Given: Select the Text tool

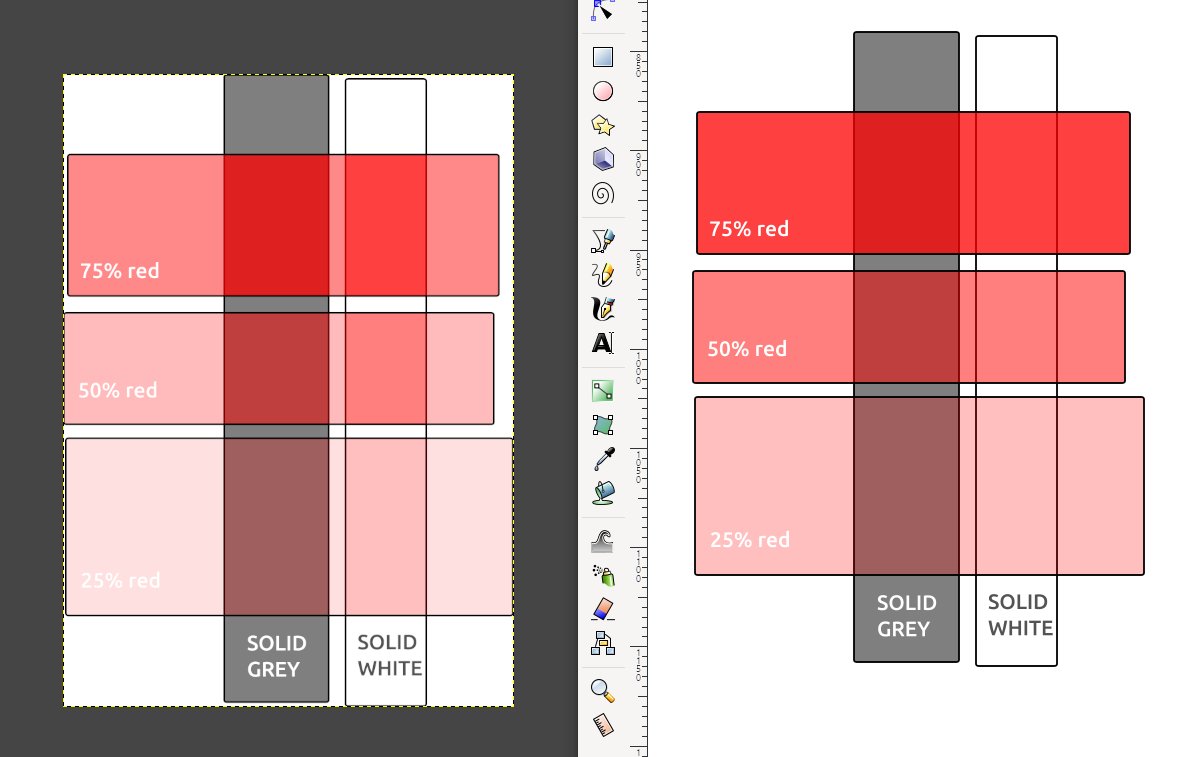Looking at the screenshot, I should coord(603,343).
